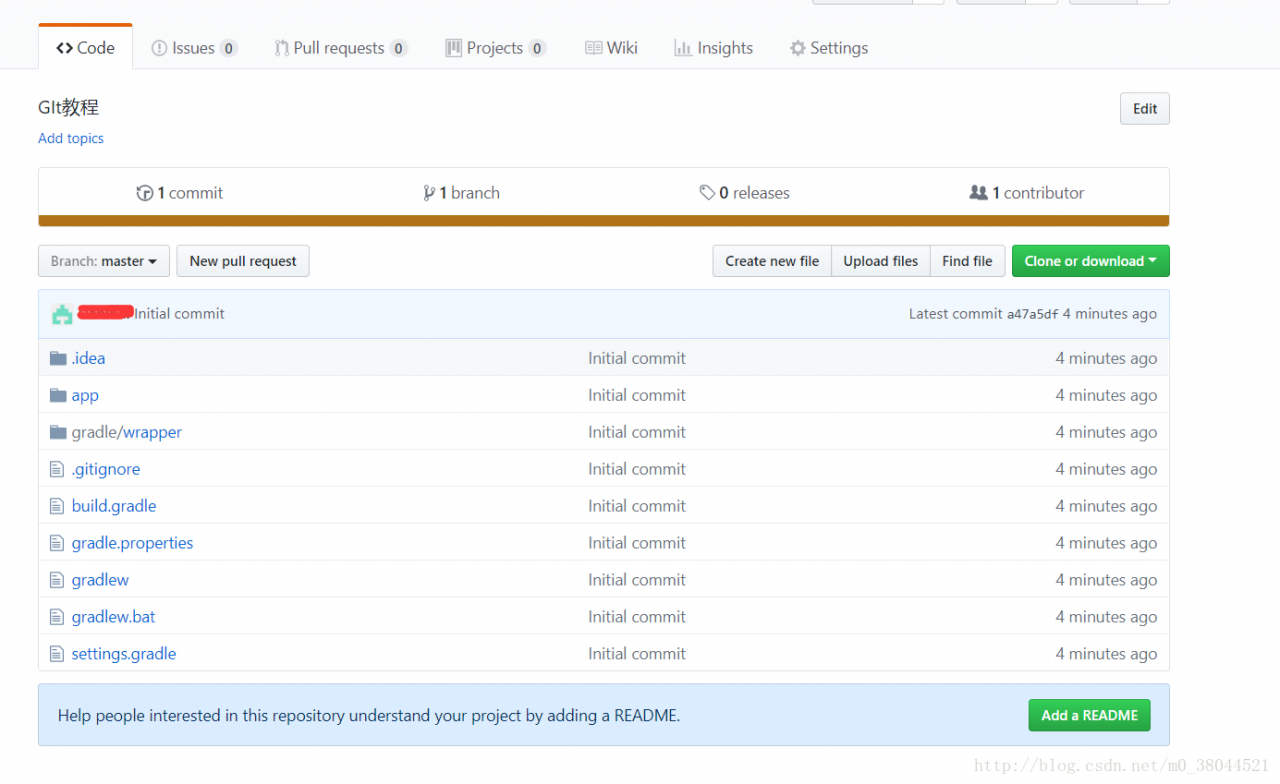Click the latest commit hash a47a5df
This screenshot has height=784, width=1280.
coord(1032,314)
